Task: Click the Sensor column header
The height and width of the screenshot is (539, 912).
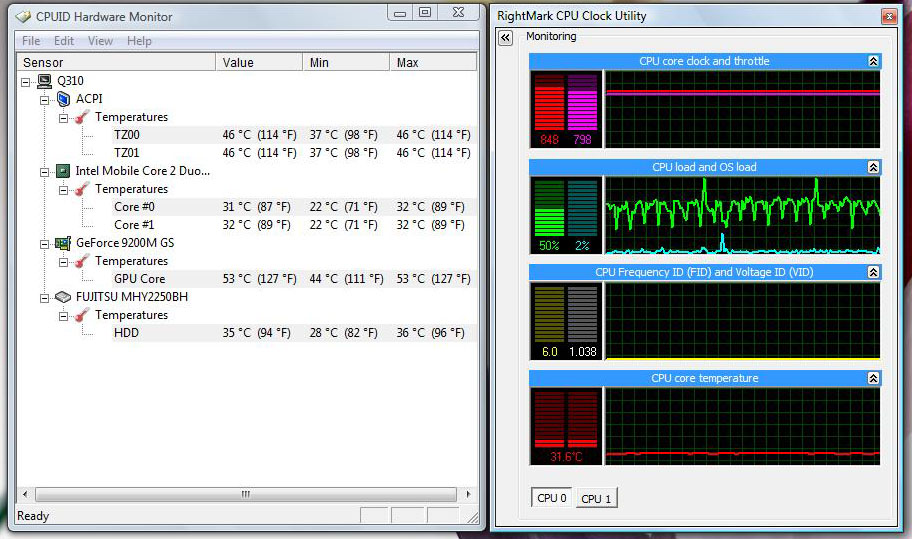Action: tap(116, 62)
